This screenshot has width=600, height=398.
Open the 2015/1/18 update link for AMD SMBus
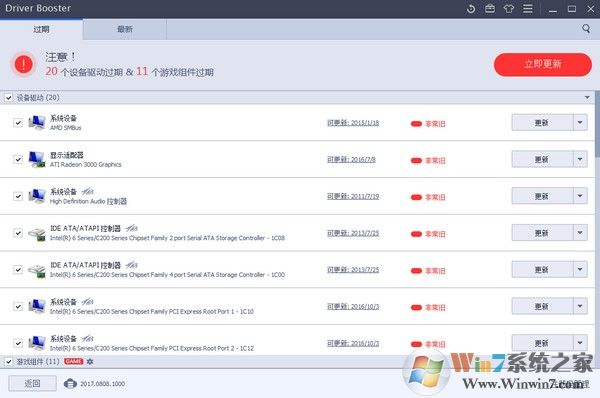(353, 123)
